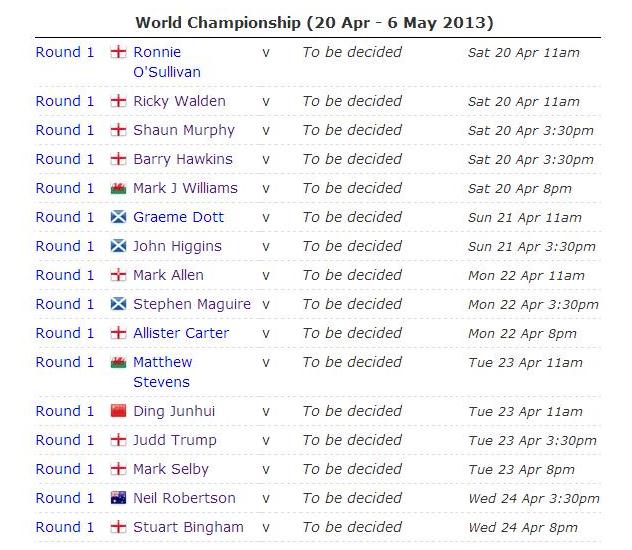
Task: Click the England flag beside Ronnie O'Sullivan
Action: (x=119, y=52)
